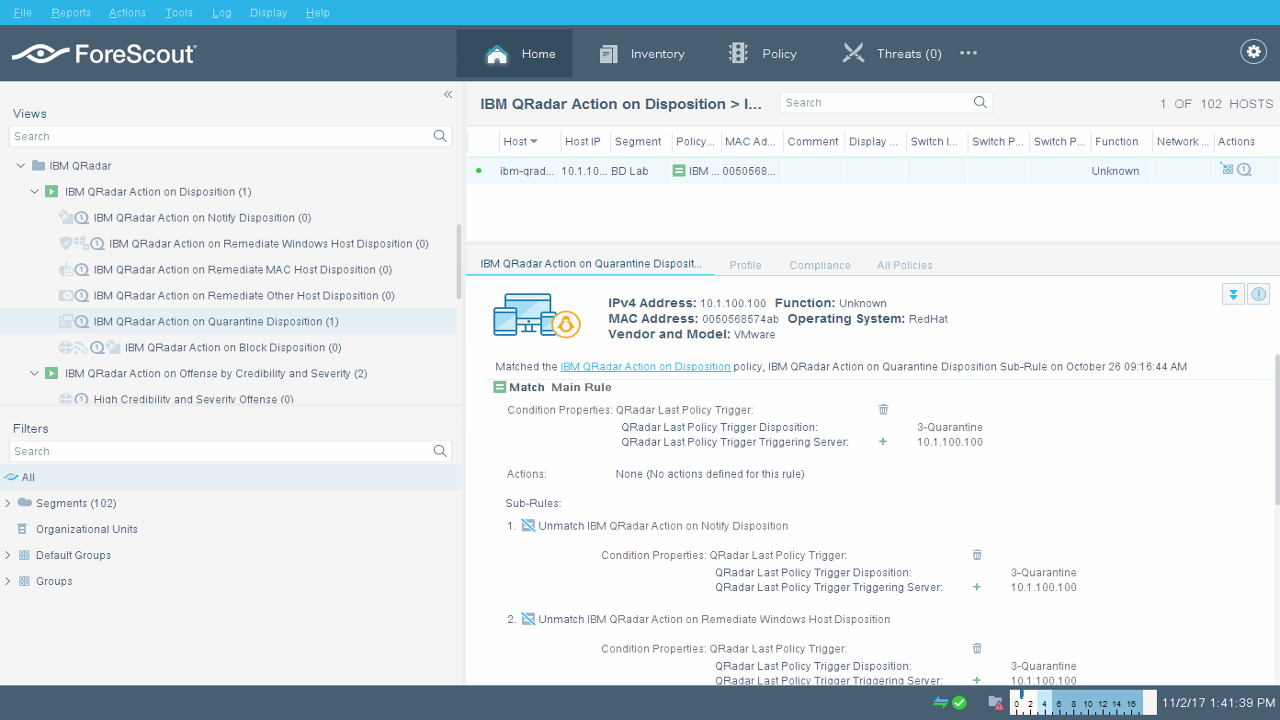Image resolution: width=1280 pixels, height=720 pixels.
Task: Click the Views search magnifier icon
Action: coord(440,136)
